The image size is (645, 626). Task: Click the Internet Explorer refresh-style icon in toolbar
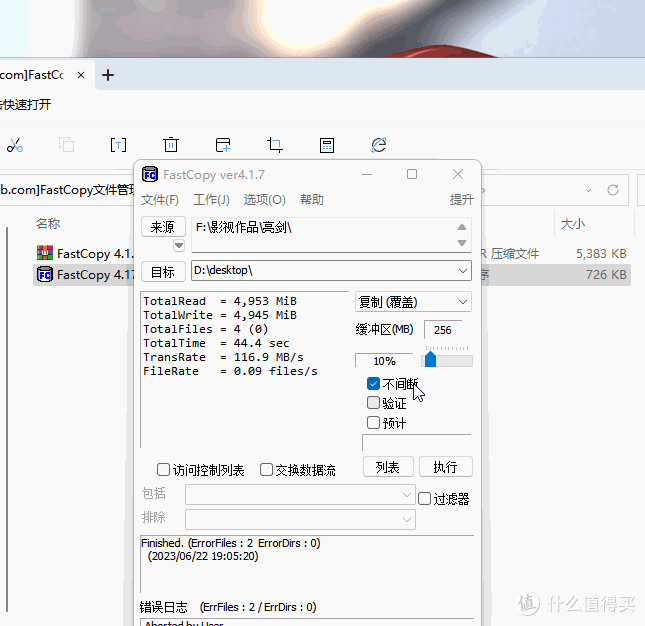(x=379, y=145)
